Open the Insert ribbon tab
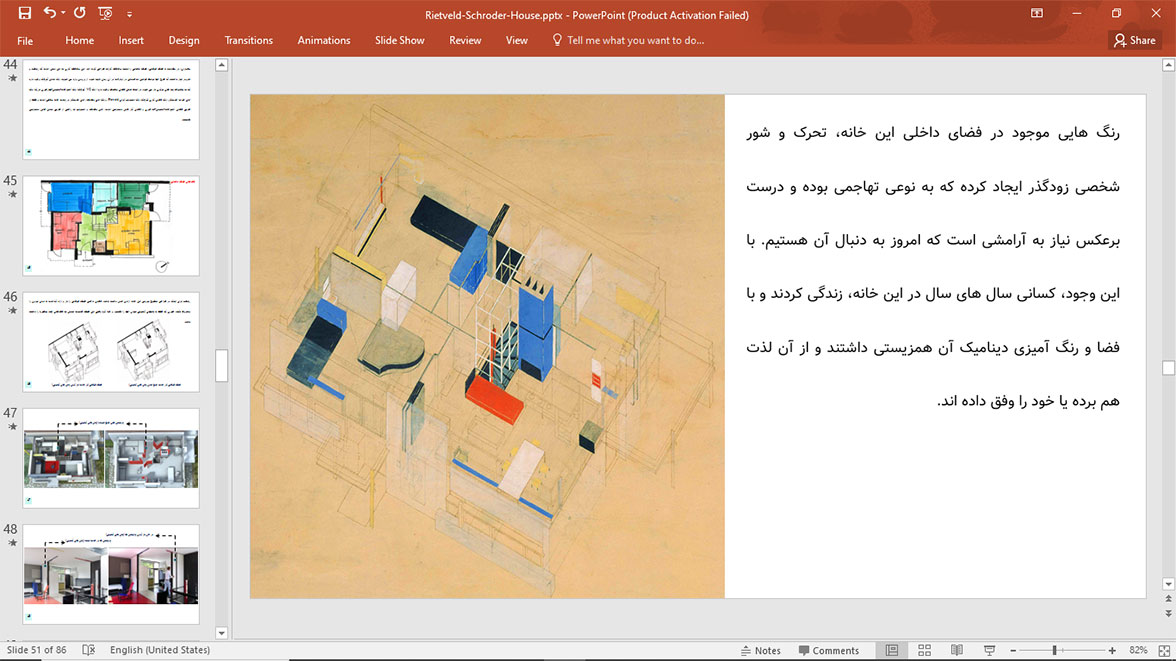 [x=131, y=41]
